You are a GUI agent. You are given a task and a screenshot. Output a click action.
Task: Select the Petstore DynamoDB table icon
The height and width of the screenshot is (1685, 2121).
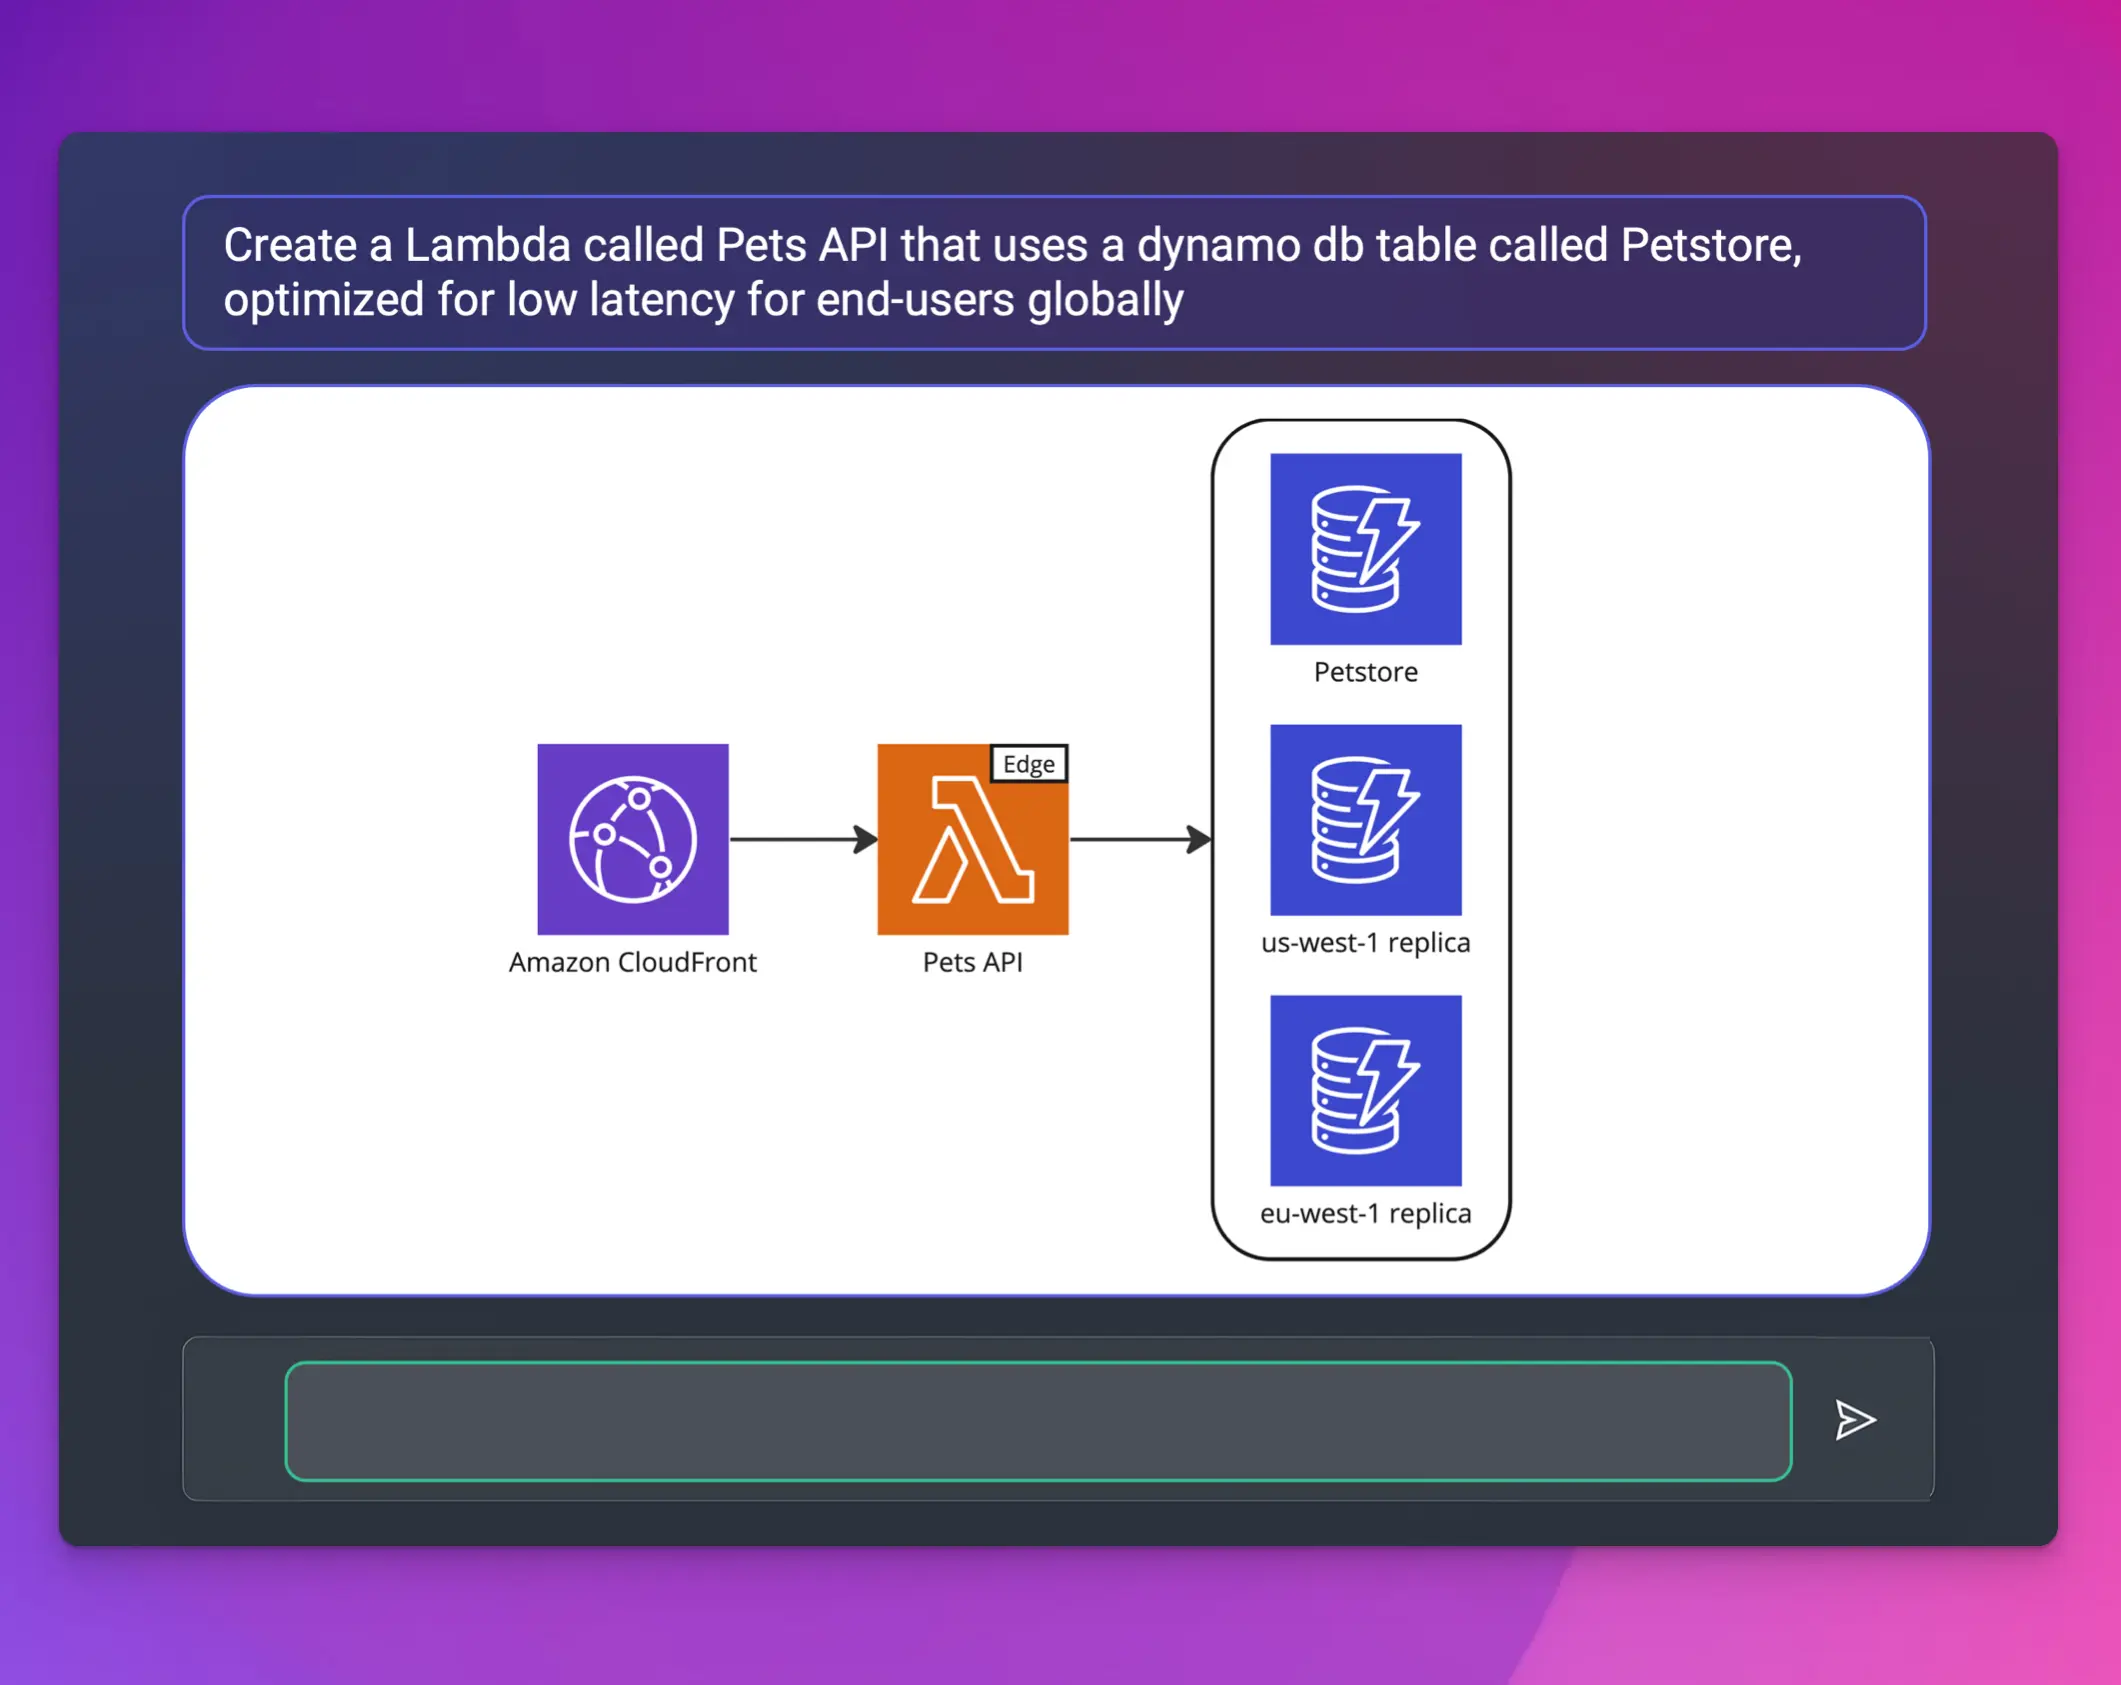(x=1364, y=549)
